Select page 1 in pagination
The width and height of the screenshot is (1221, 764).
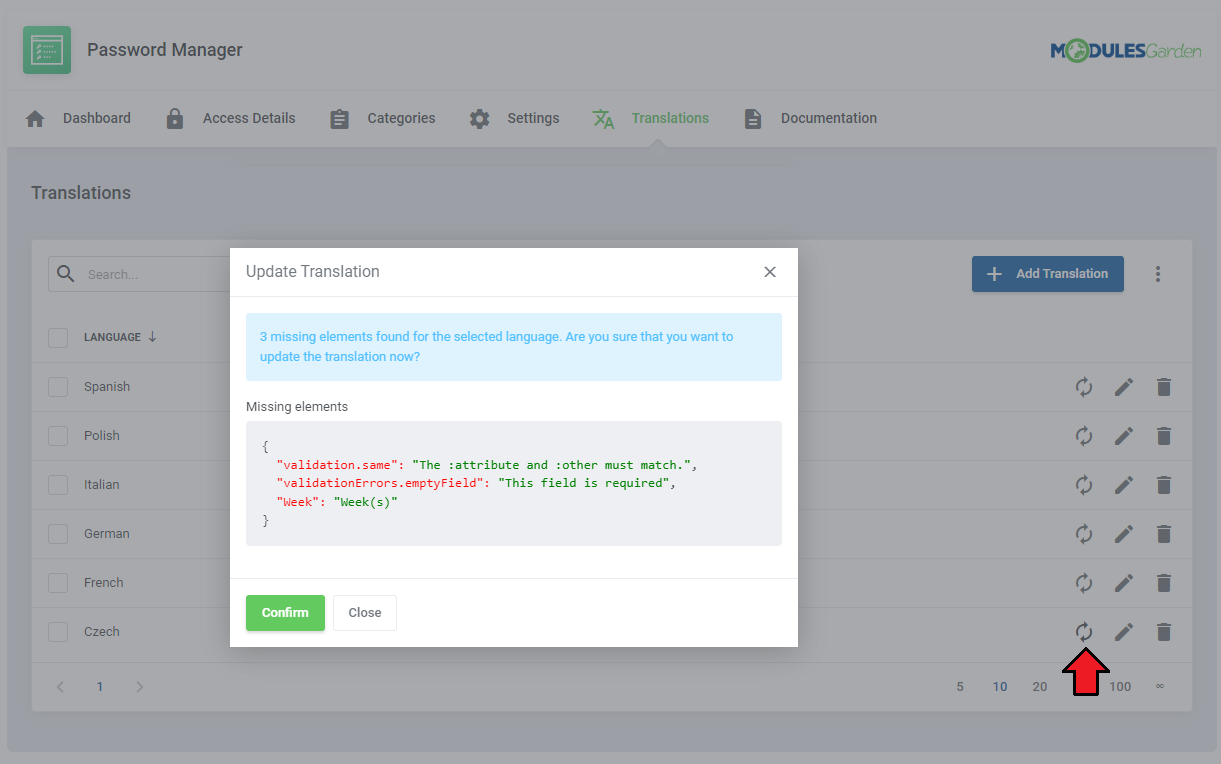coord(100,687)
